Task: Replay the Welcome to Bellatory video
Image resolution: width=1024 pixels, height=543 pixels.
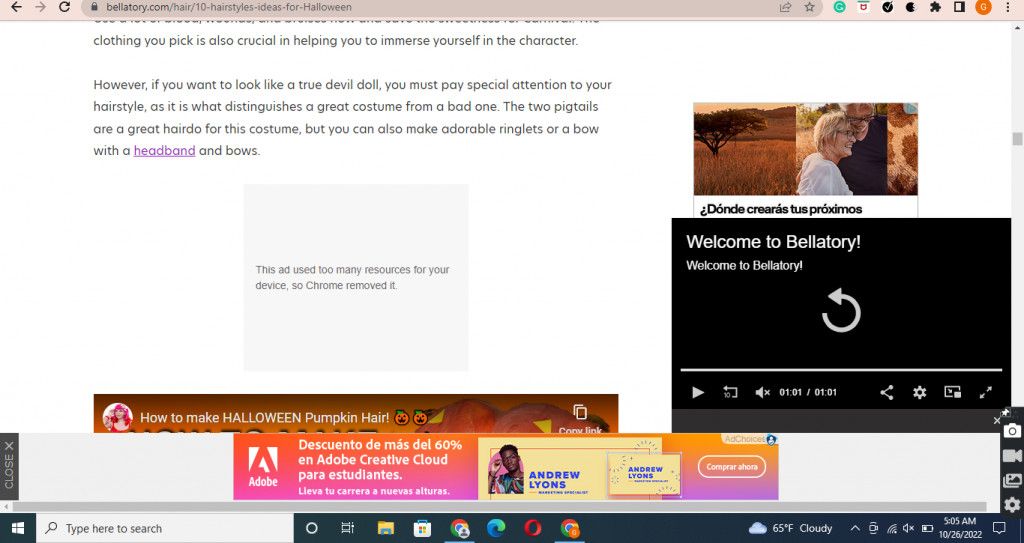Action: click(841, 311)
